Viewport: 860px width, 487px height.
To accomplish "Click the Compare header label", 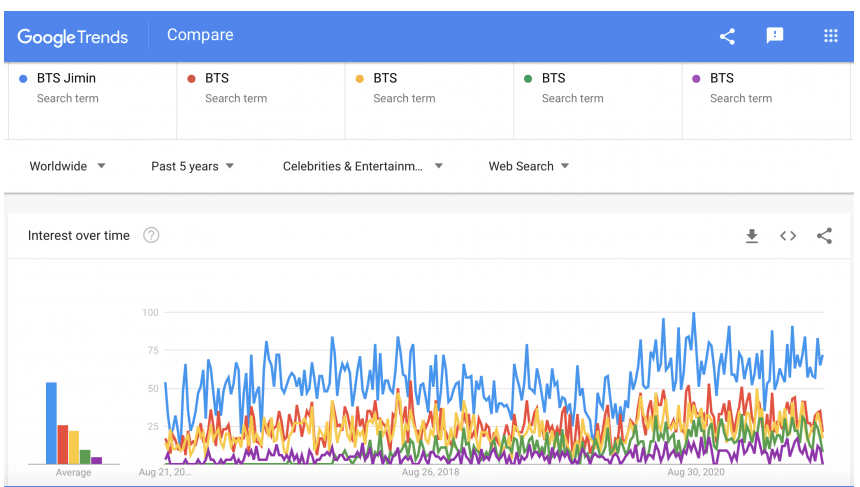I will (200, 35).
